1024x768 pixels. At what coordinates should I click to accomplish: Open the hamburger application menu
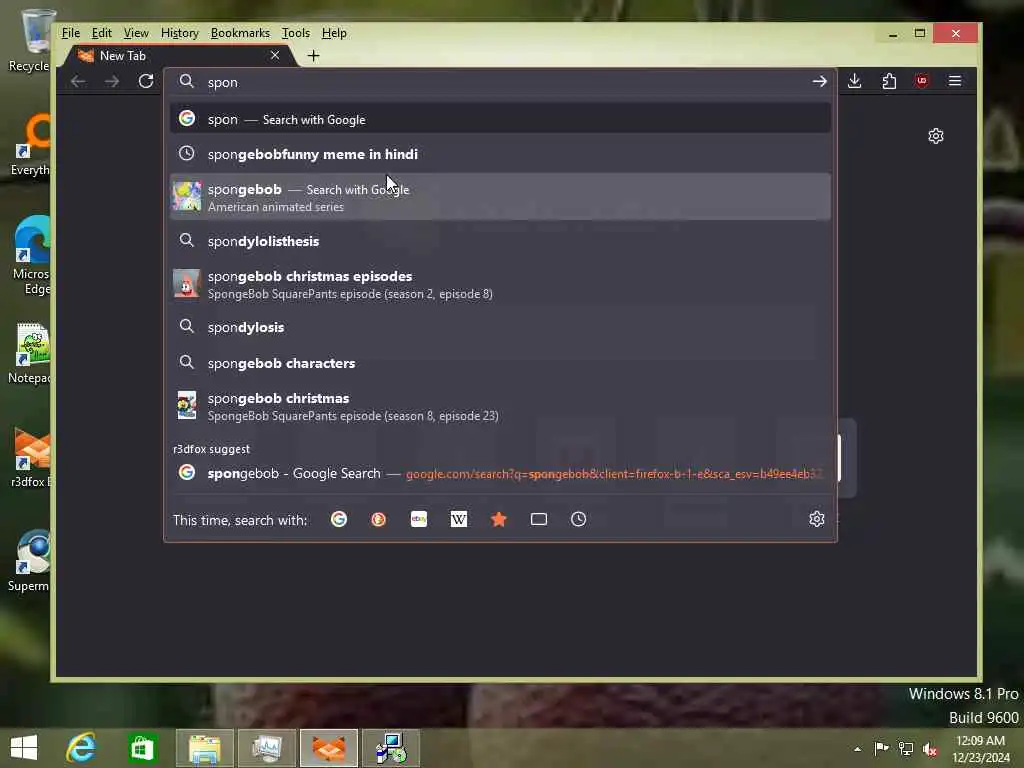click(955, 81)
